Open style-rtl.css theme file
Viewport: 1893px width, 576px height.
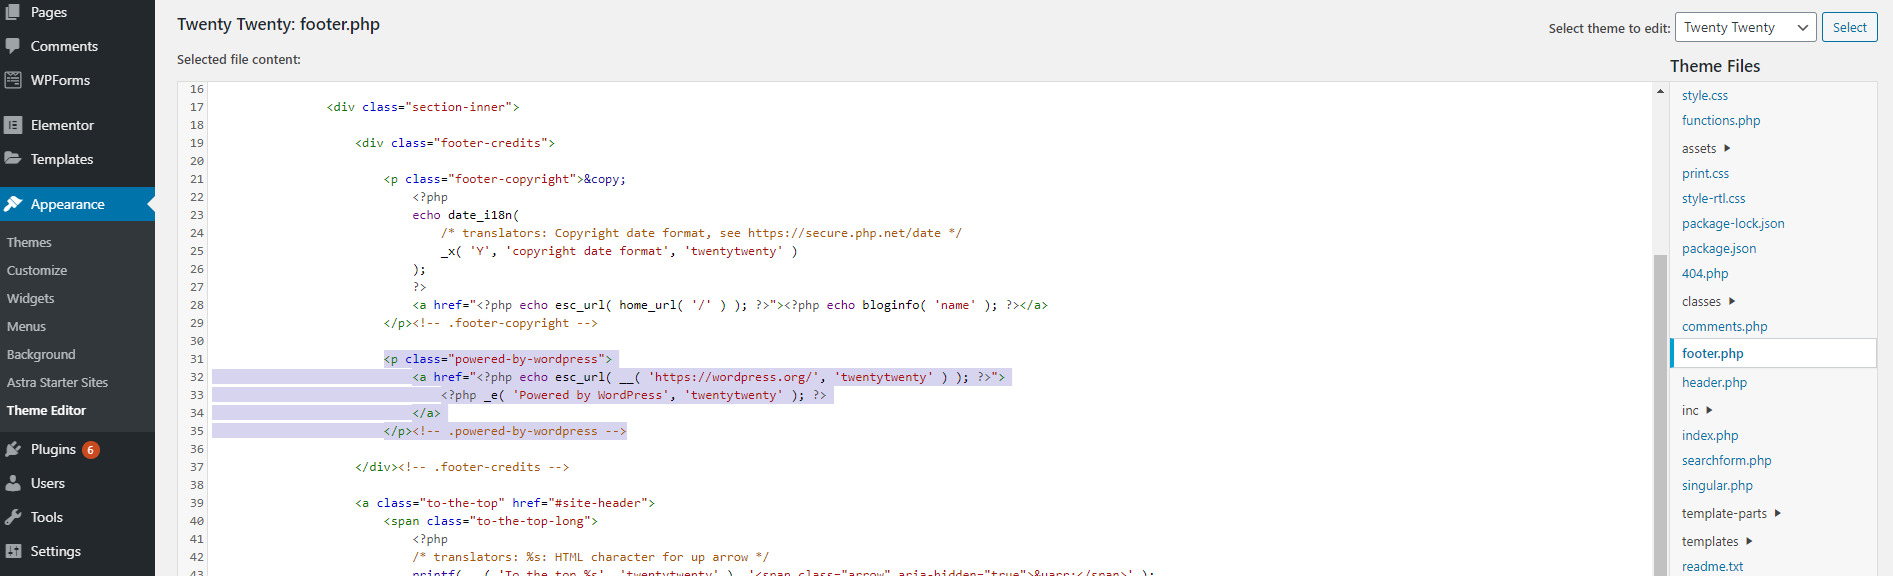pos(1713,198)
